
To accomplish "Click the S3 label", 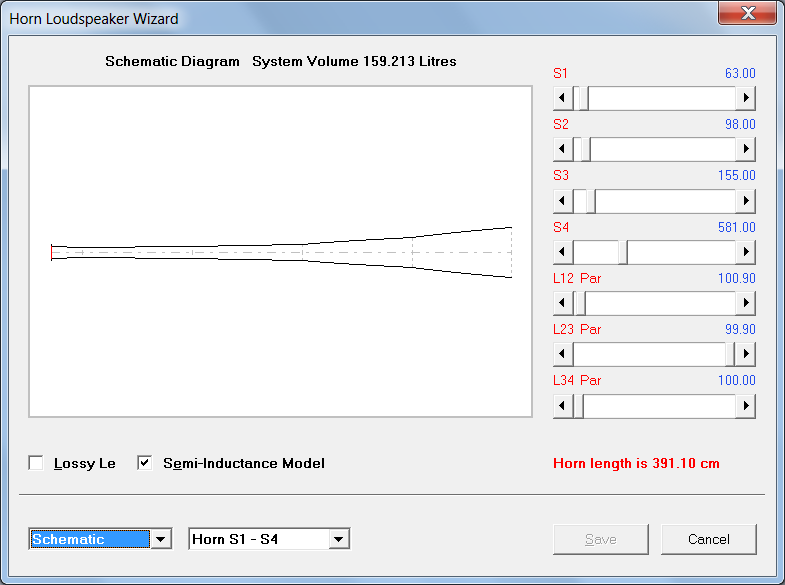I will 561,175.
